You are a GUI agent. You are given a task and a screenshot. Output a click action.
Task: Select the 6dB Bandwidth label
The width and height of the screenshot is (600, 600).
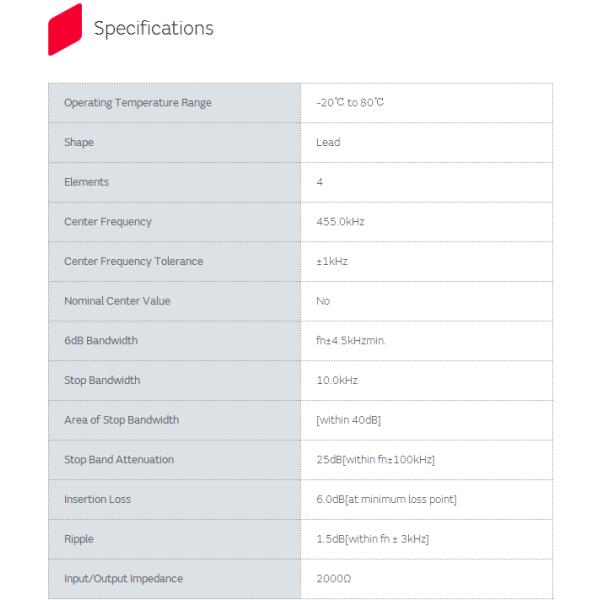pyautogui.click(x=101, y=341)
